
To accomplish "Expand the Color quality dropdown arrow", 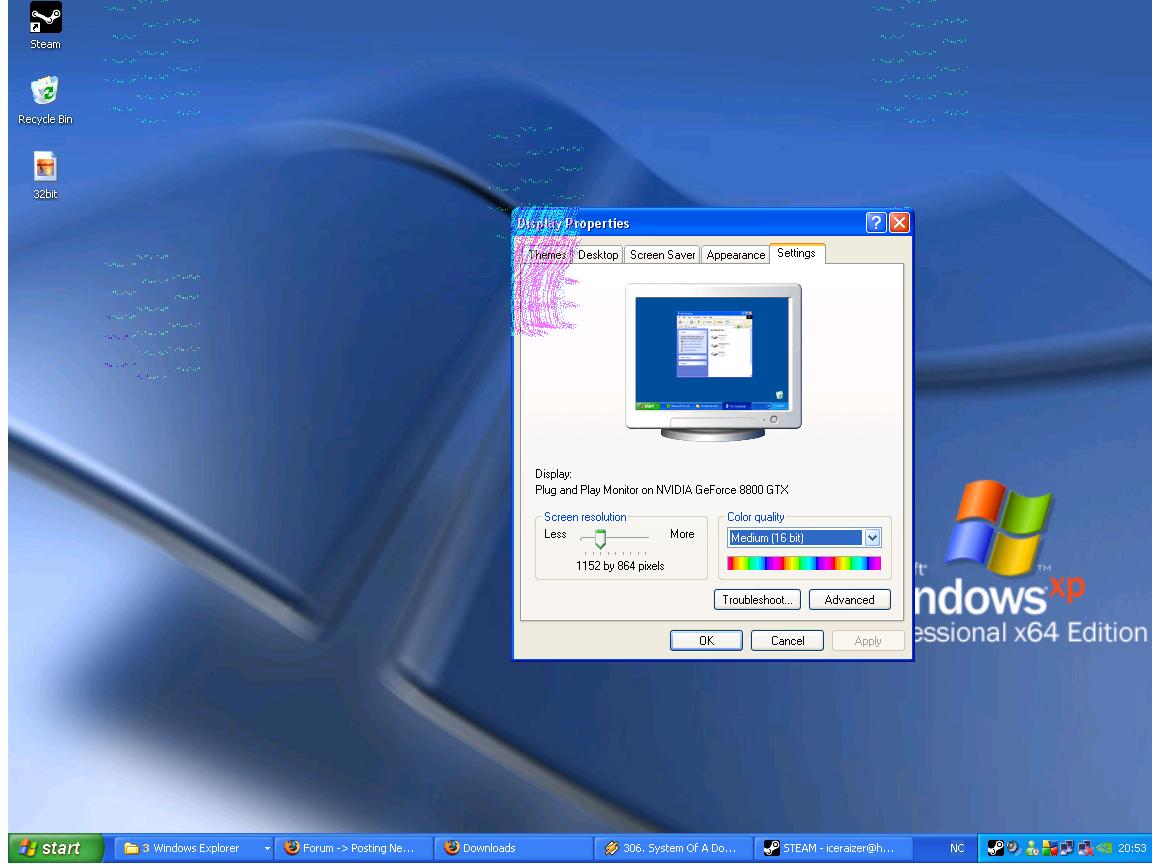I will [x=872, y=538].
